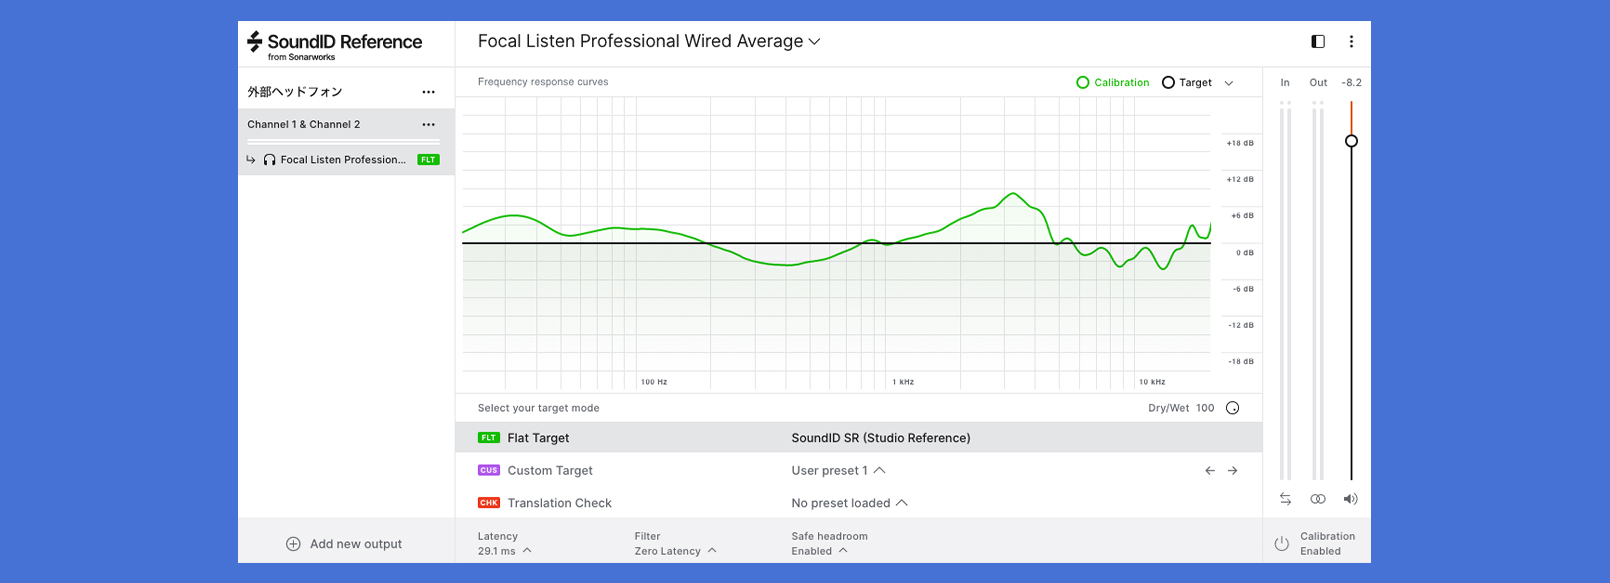This screenshot has width=1610, height=583.
Task: Open the 外部ヘッドフォン more options menu
Action: [428, 92]
